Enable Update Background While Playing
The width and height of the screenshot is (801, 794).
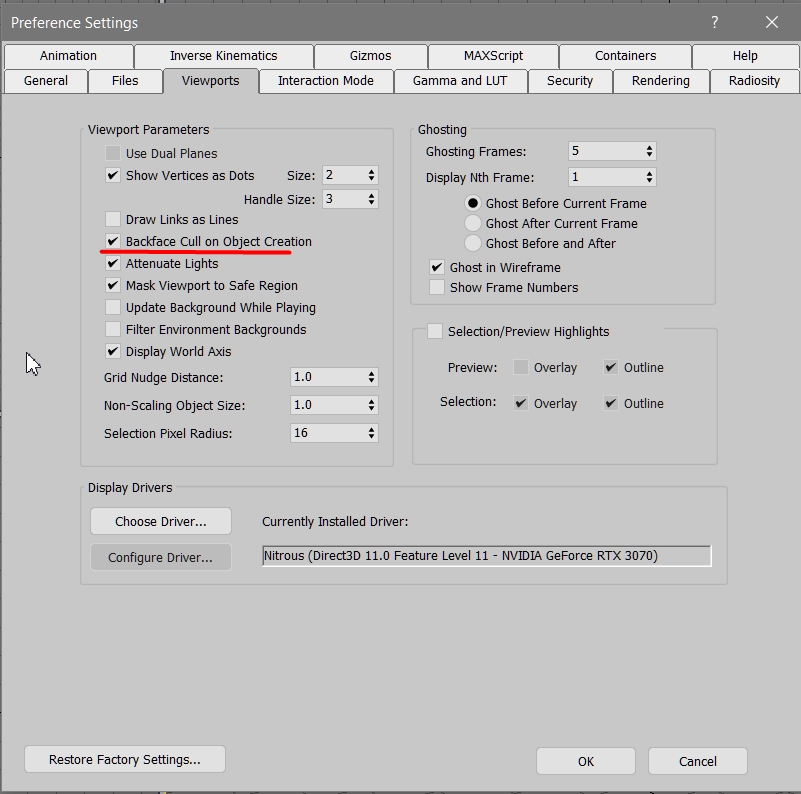112,307
